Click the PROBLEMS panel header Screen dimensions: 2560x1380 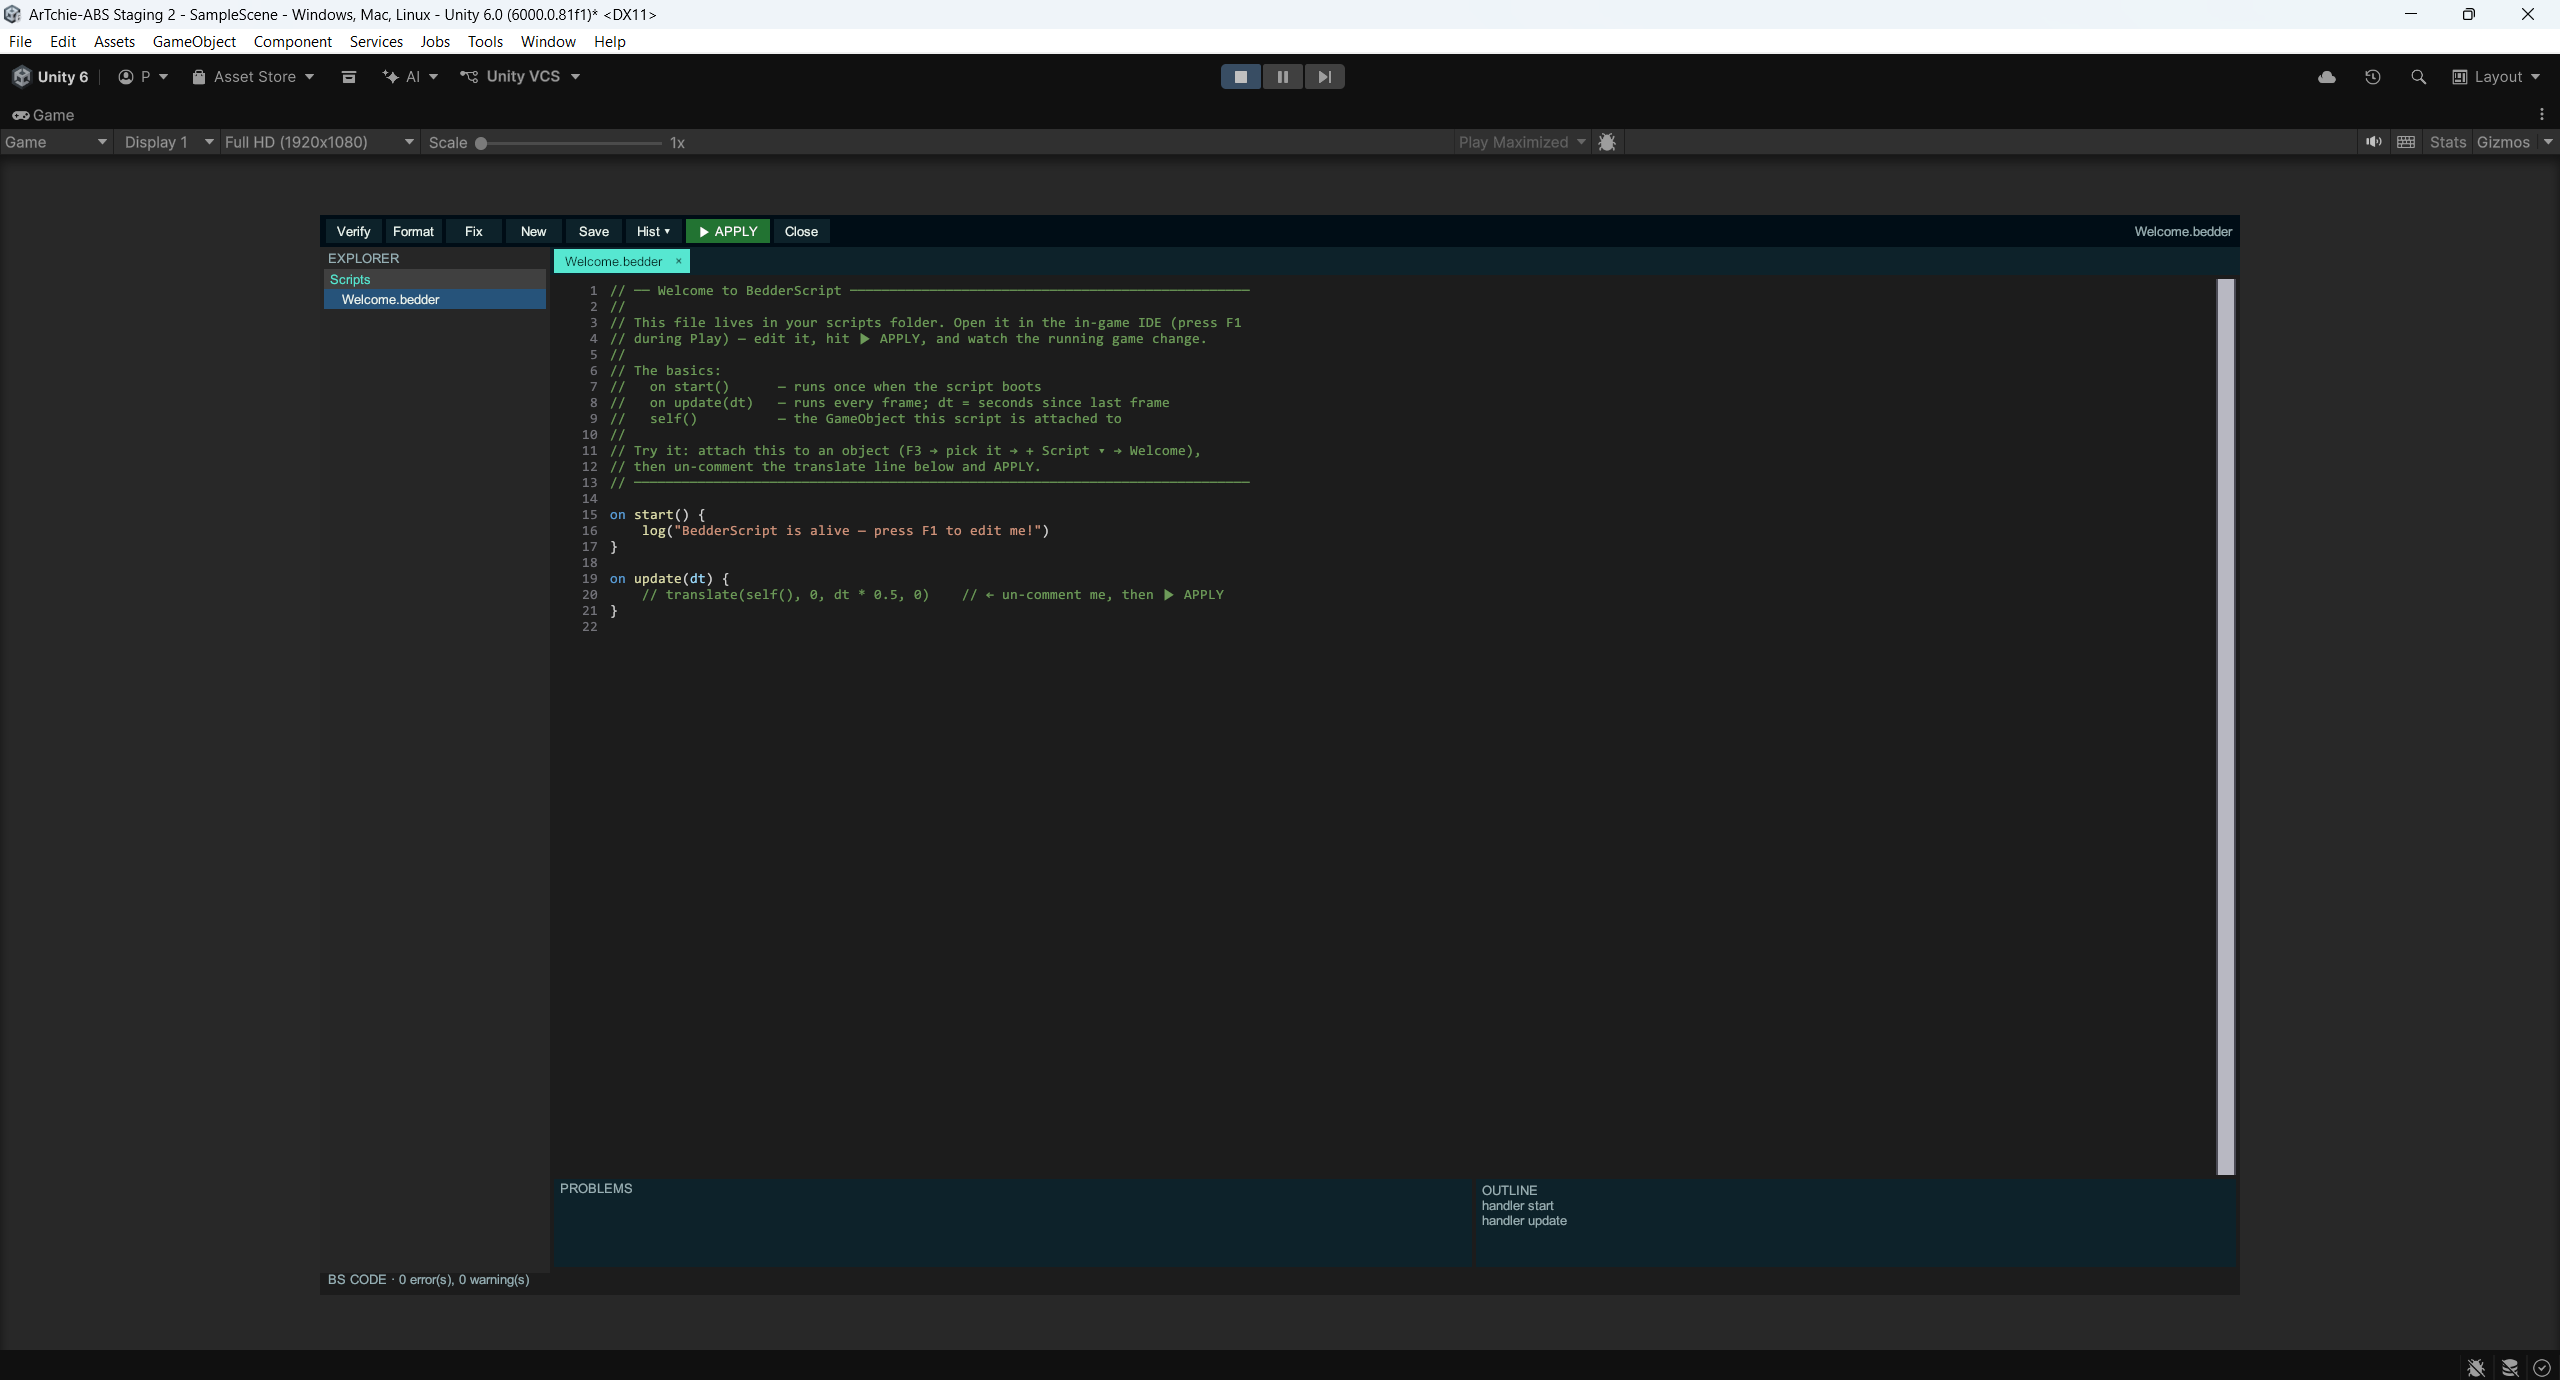(596, 1188)
